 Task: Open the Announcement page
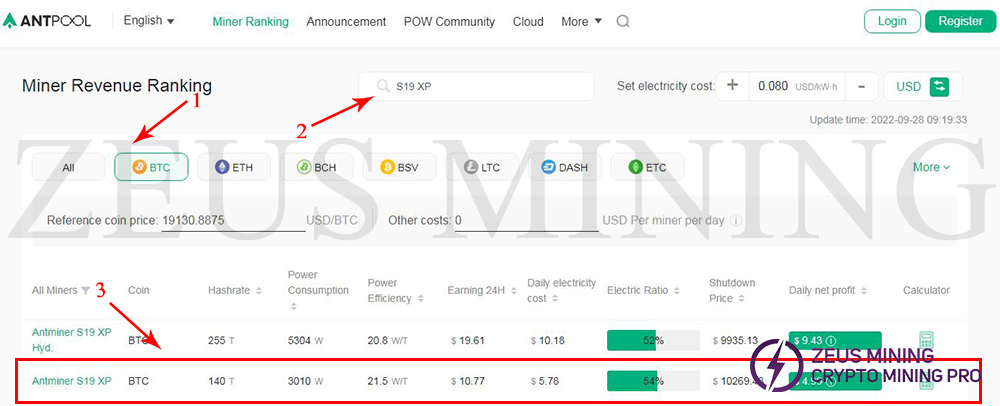[346, 21]
